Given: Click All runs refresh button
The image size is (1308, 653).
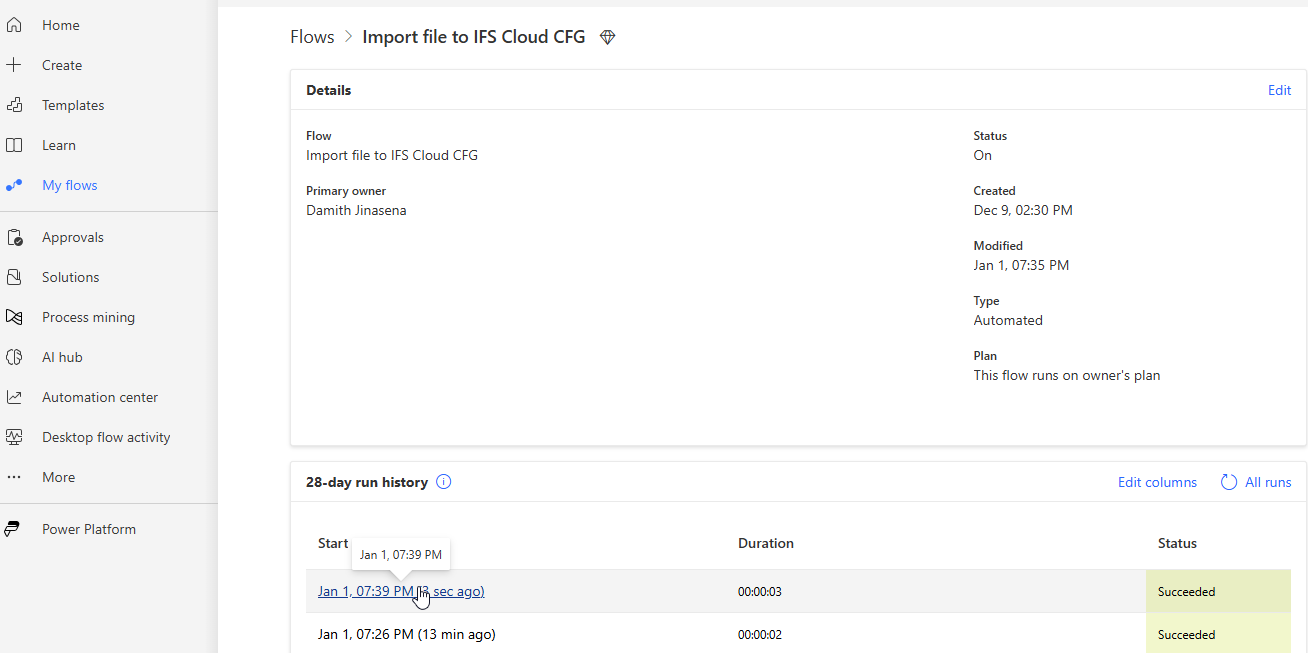Looking at the screenshot, I should click(1256, 482).
